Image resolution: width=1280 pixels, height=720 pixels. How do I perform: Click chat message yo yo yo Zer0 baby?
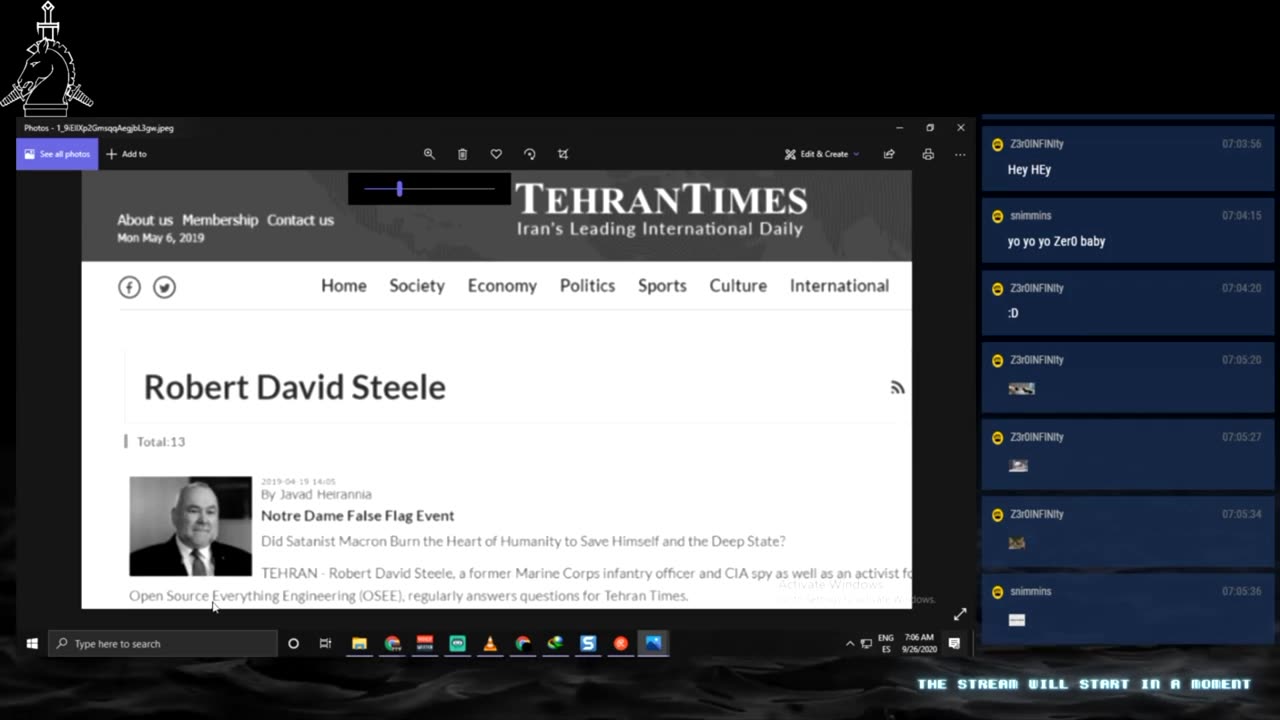point(1056,241)
